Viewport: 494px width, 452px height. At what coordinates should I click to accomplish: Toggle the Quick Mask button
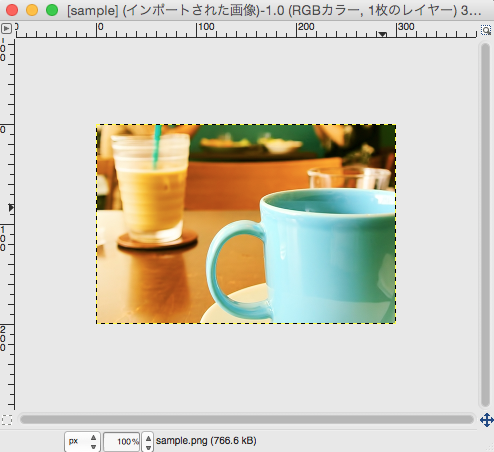[7, 420]
